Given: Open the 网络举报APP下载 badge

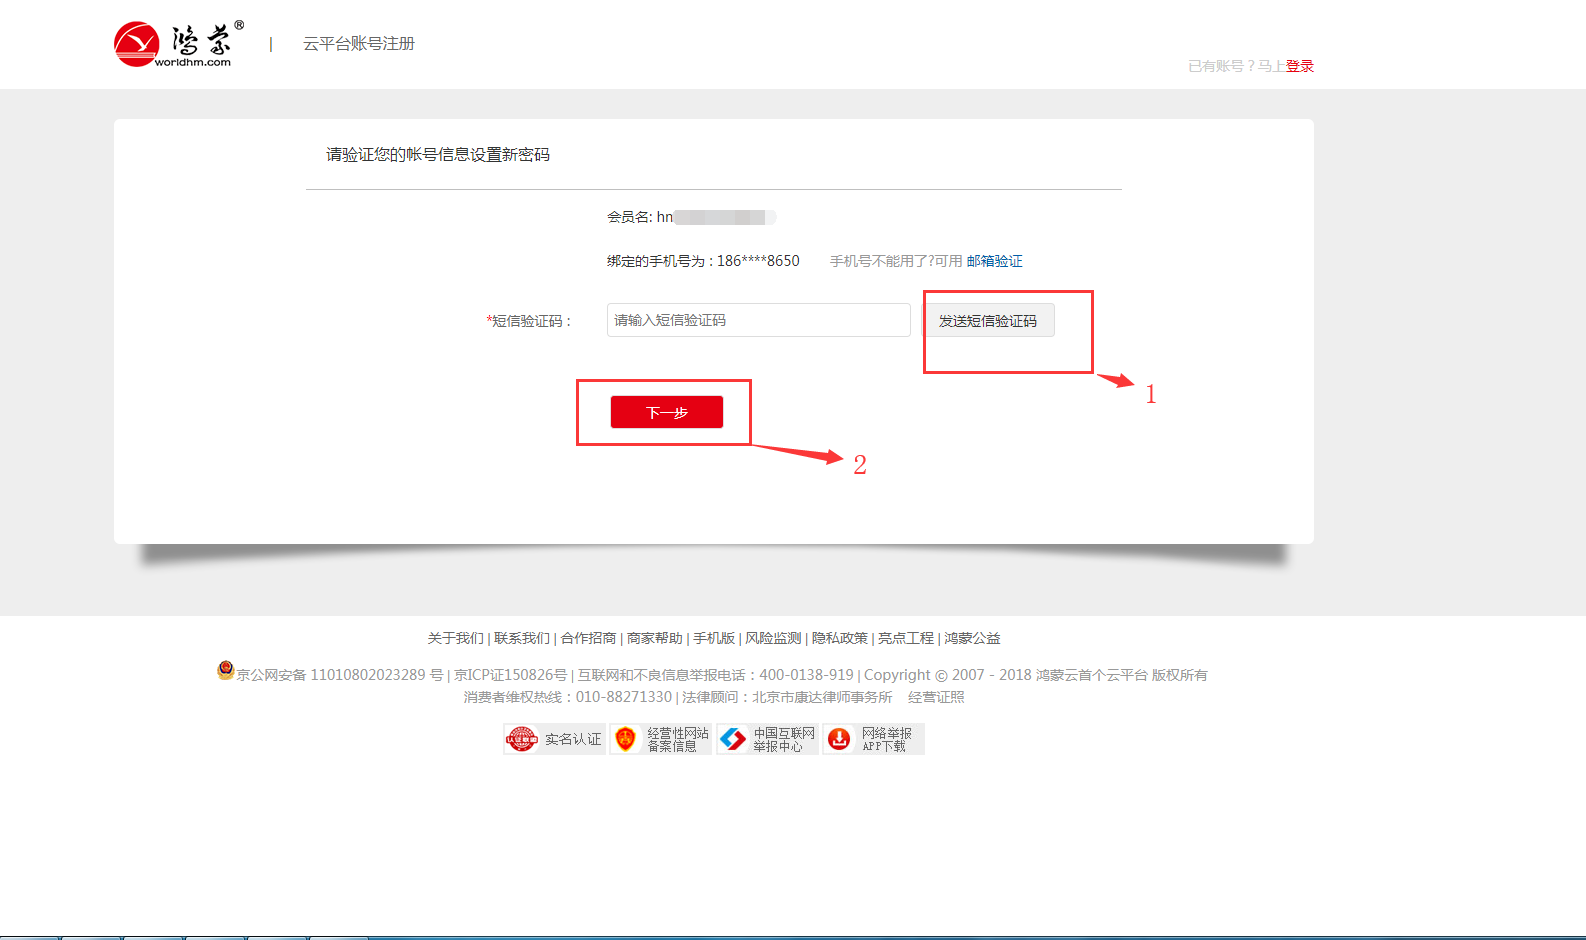Looking at the screenshot, I should (x=874, y=739).
